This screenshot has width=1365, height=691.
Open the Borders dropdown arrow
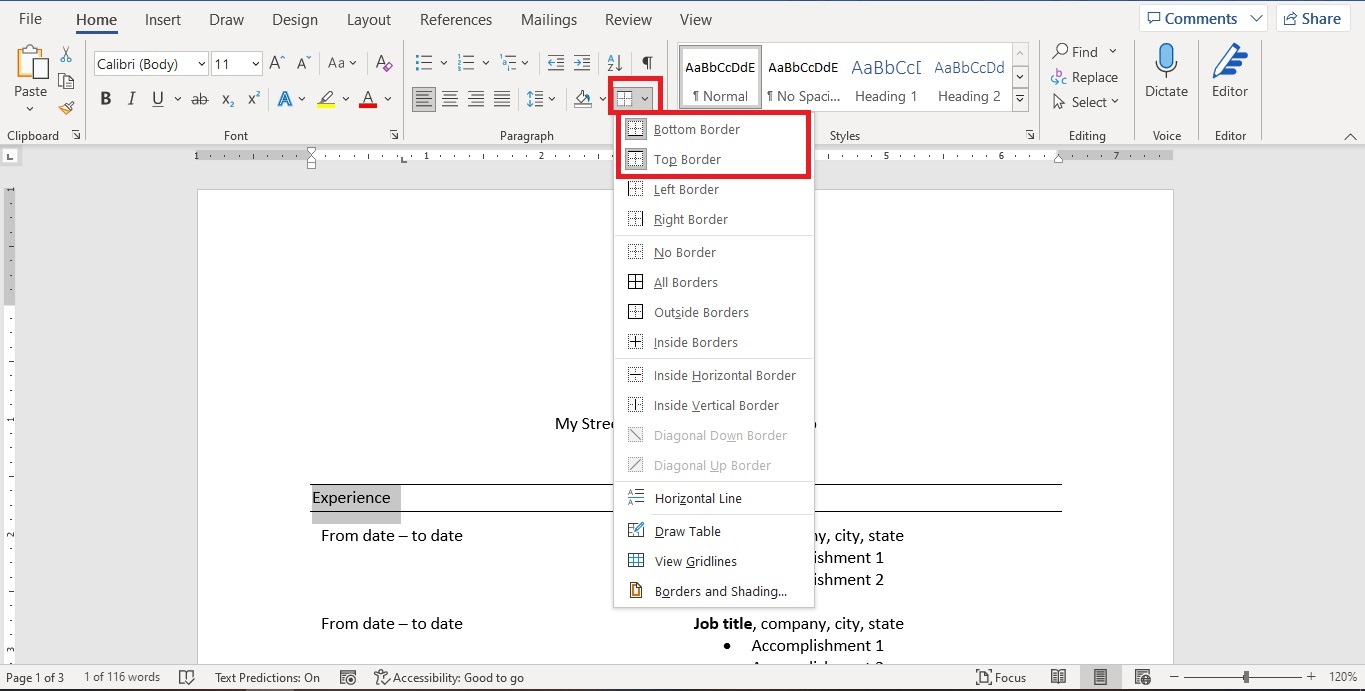pyautogui.click(x=647, y=99)
